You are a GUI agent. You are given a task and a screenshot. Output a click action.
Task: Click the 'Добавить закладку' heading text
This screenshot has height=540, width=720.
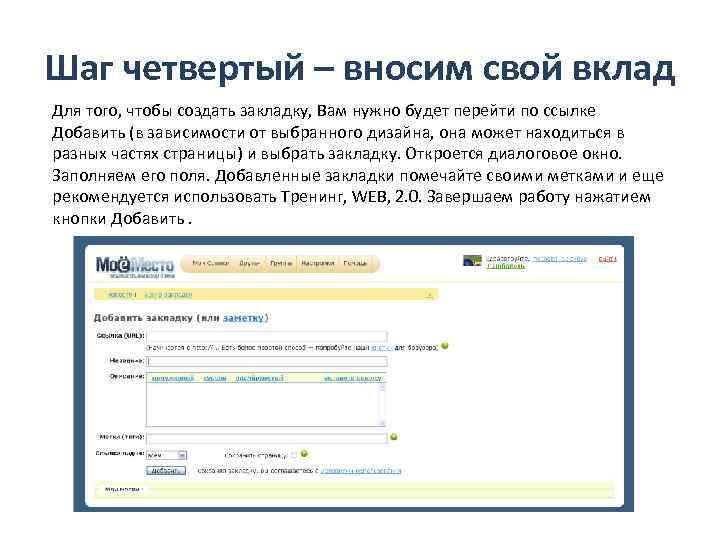(x=143, y=318)
